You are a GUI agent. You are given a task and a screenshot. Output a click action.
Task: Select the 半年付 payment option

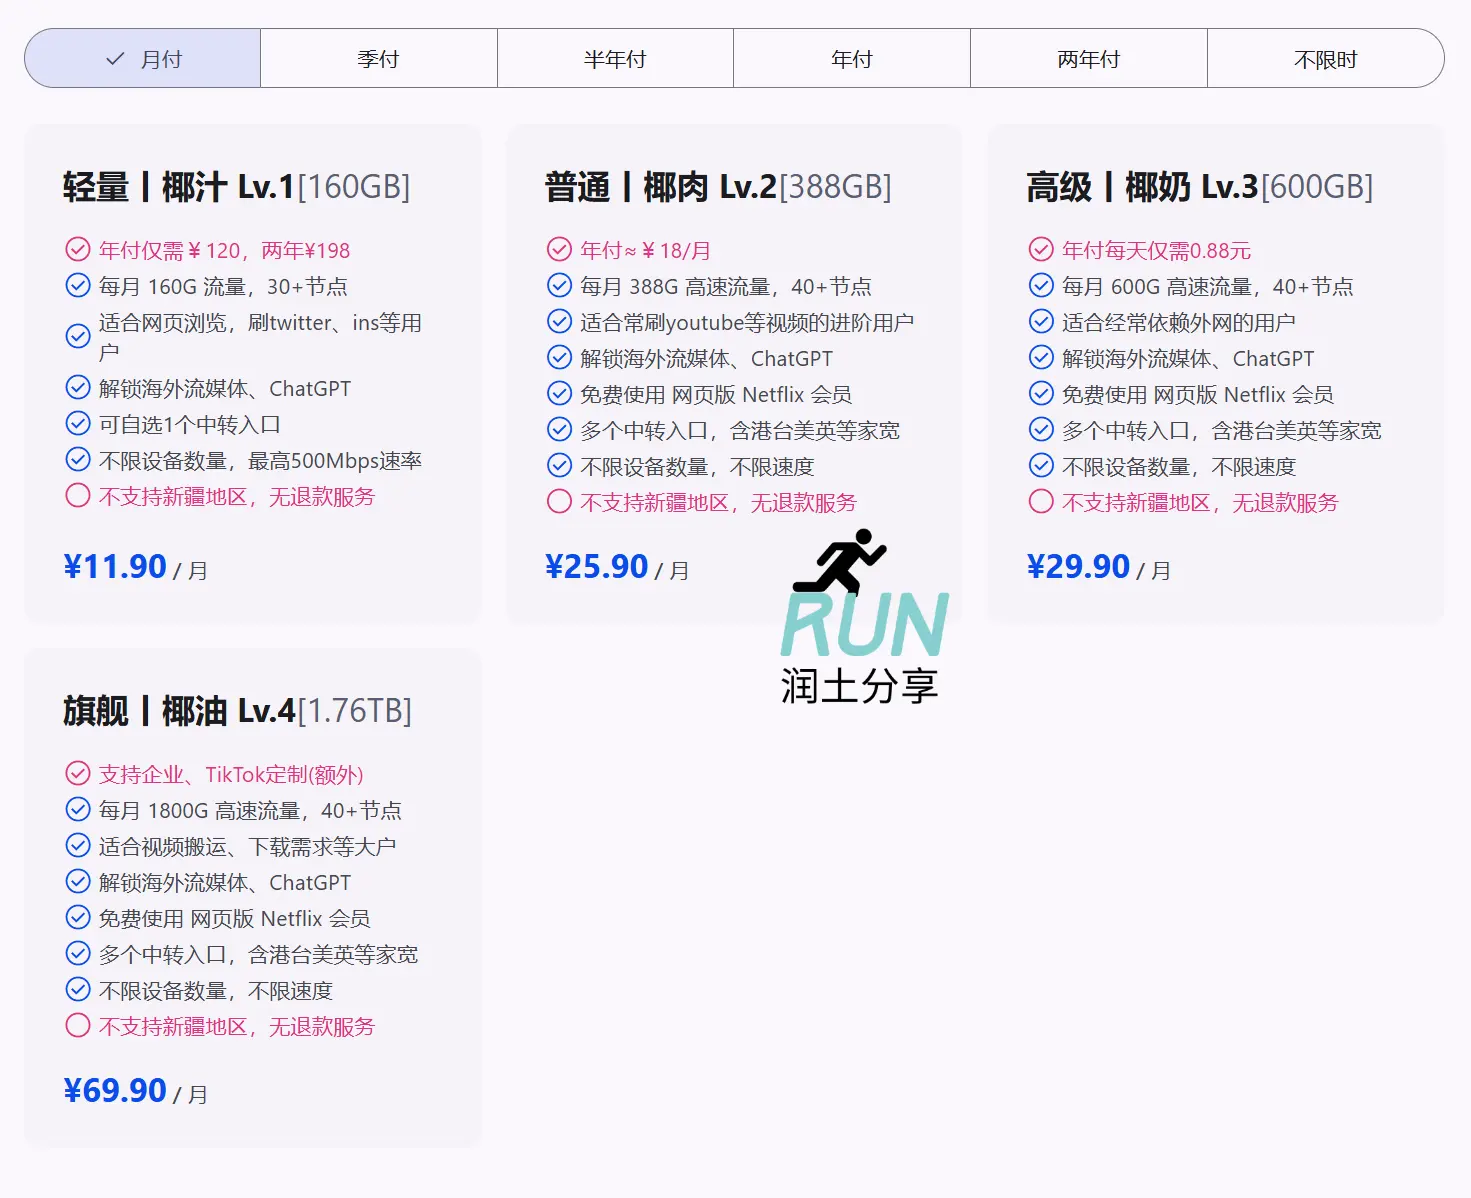point(614,58)
